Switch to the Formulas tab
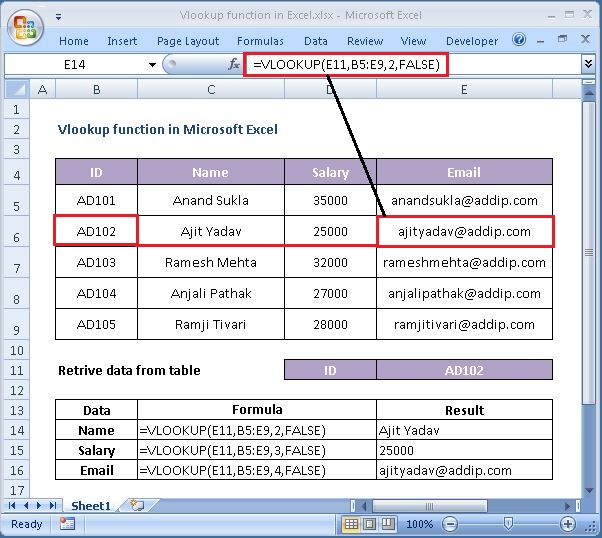The image size is (602, 538). tap(260, 41)
